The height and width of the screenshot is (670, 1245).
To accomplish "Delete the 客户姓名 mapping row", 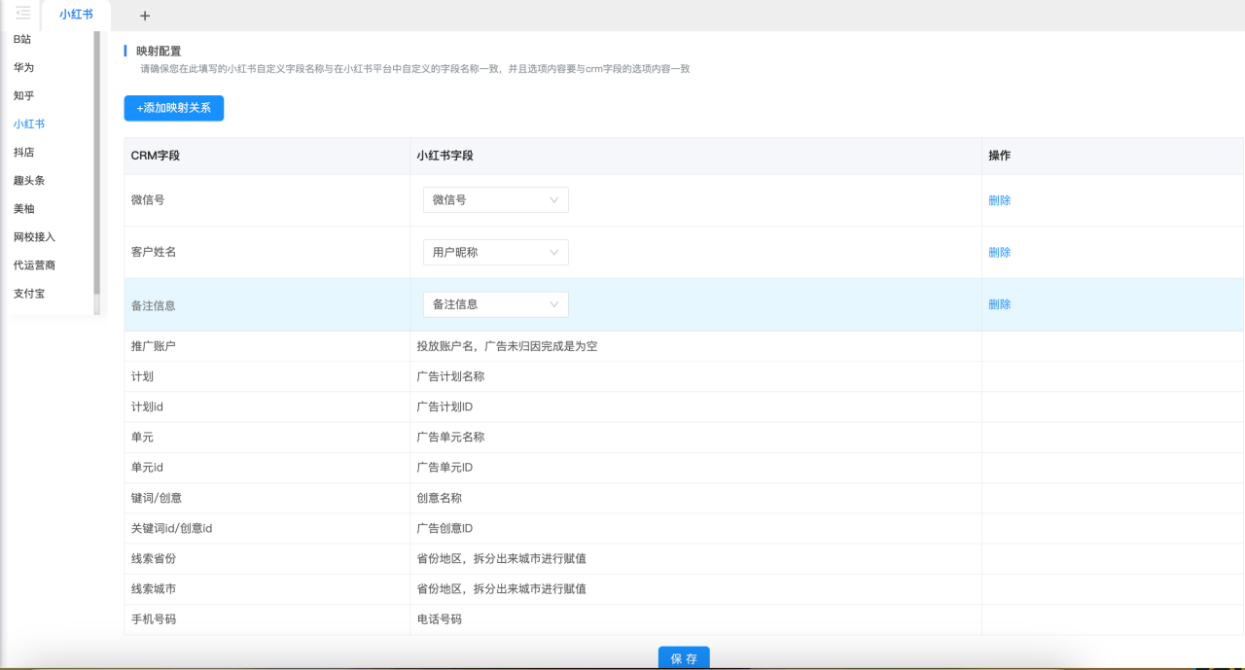I will (x=999, y=252).
